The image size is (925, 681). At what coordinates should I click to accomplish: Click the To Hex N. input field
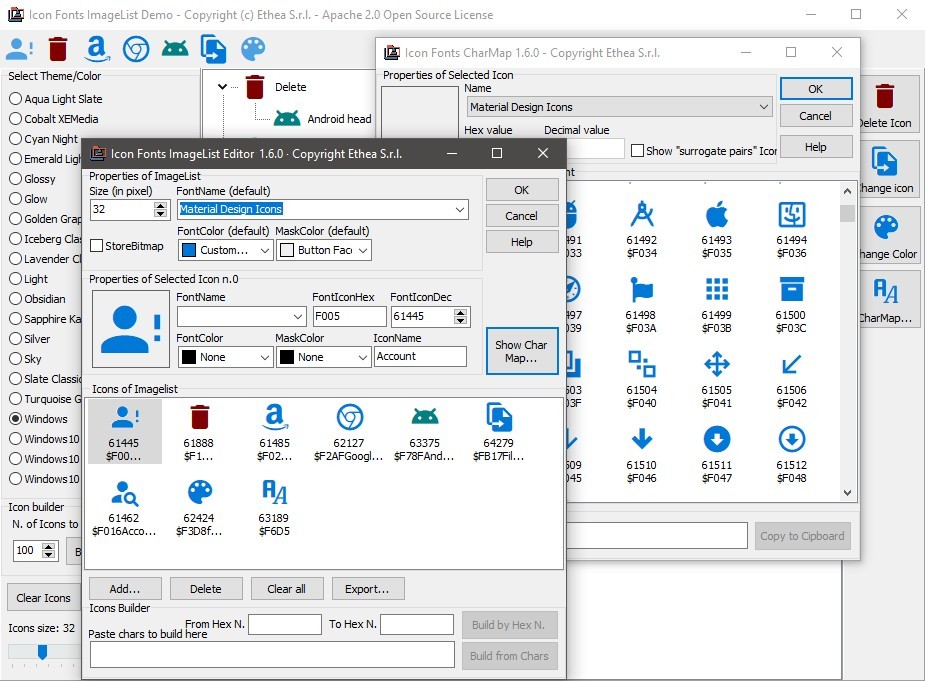[x=417, y=624]
